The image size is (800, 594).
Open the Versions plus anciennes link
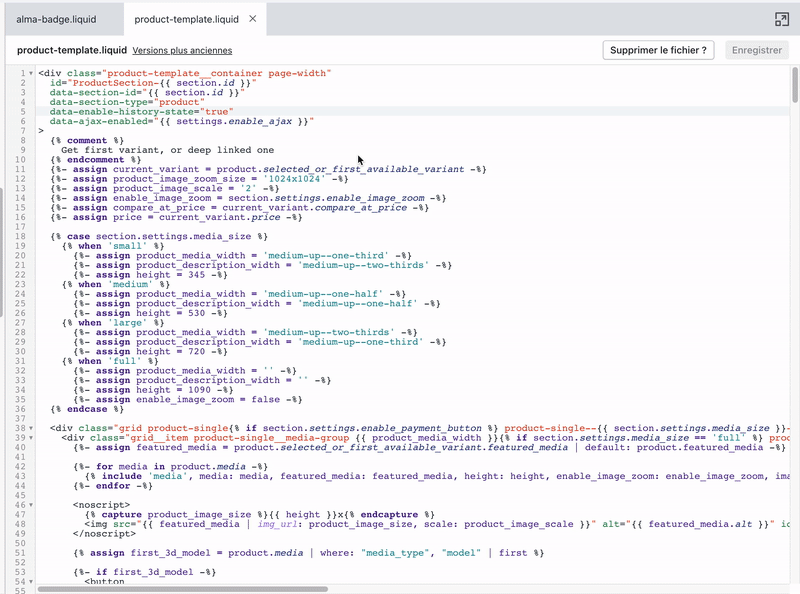click(182, 51)
